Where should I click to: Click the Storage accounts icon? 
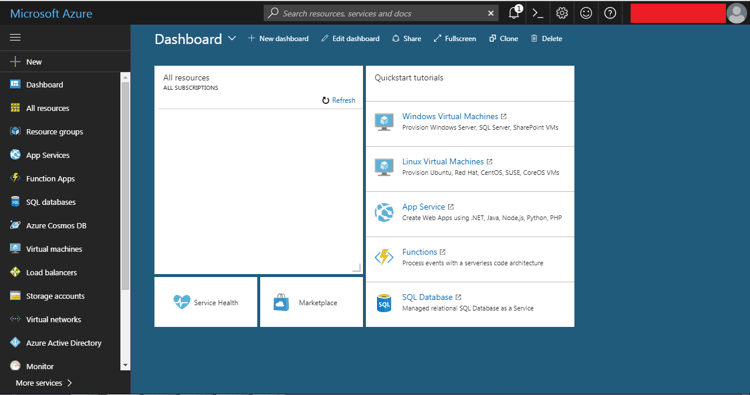click(x=15, y=296)
